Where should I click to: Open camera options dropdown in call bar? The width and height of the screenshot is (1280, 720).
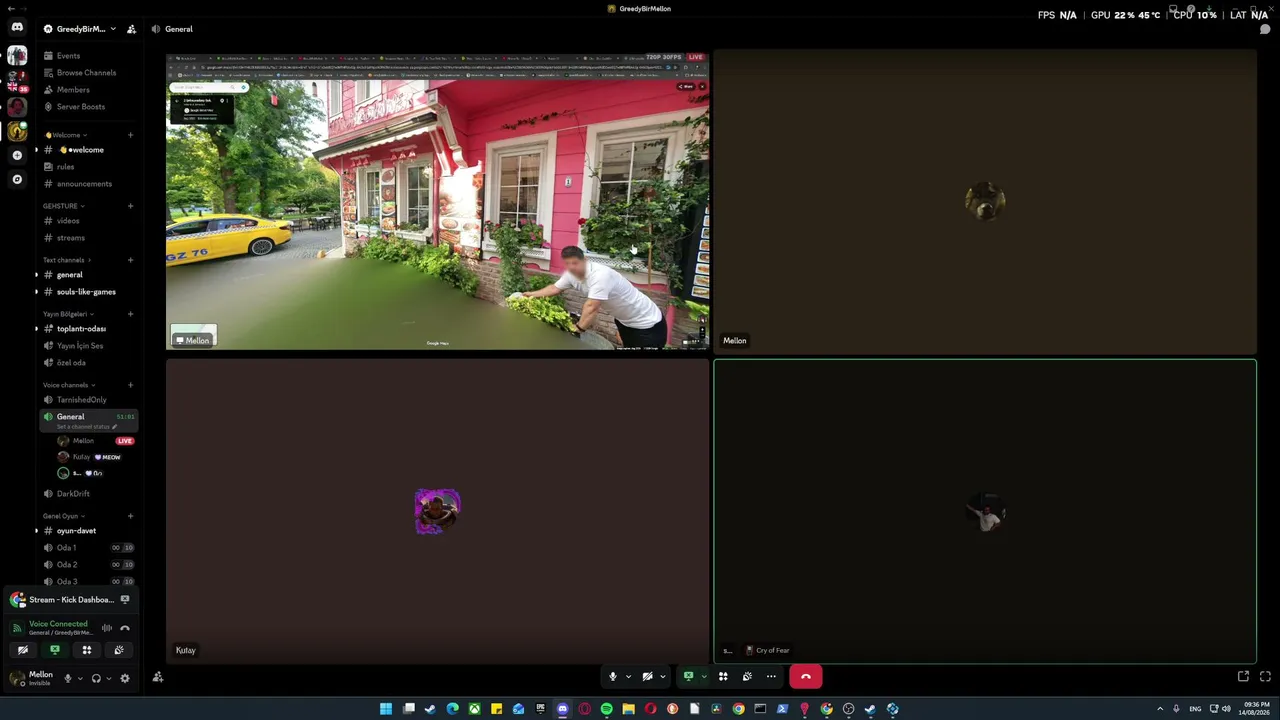coord(662,677)
